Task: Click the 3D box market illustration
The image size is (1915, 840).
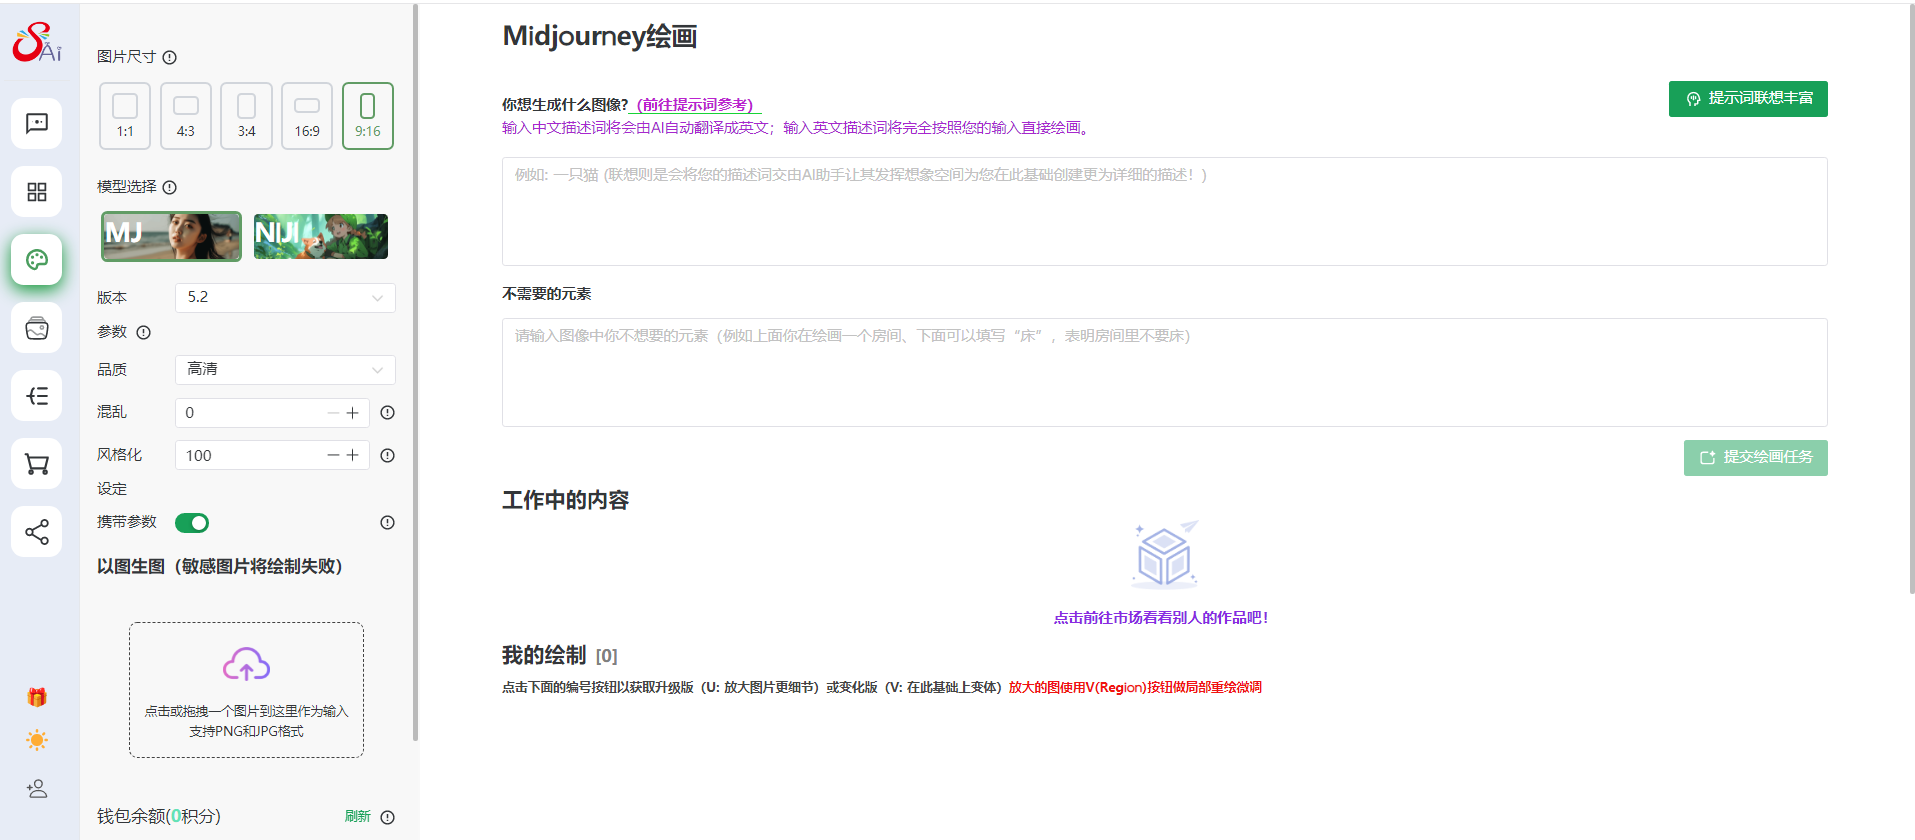Action: pyautogui.click(x=1165, y=554)
